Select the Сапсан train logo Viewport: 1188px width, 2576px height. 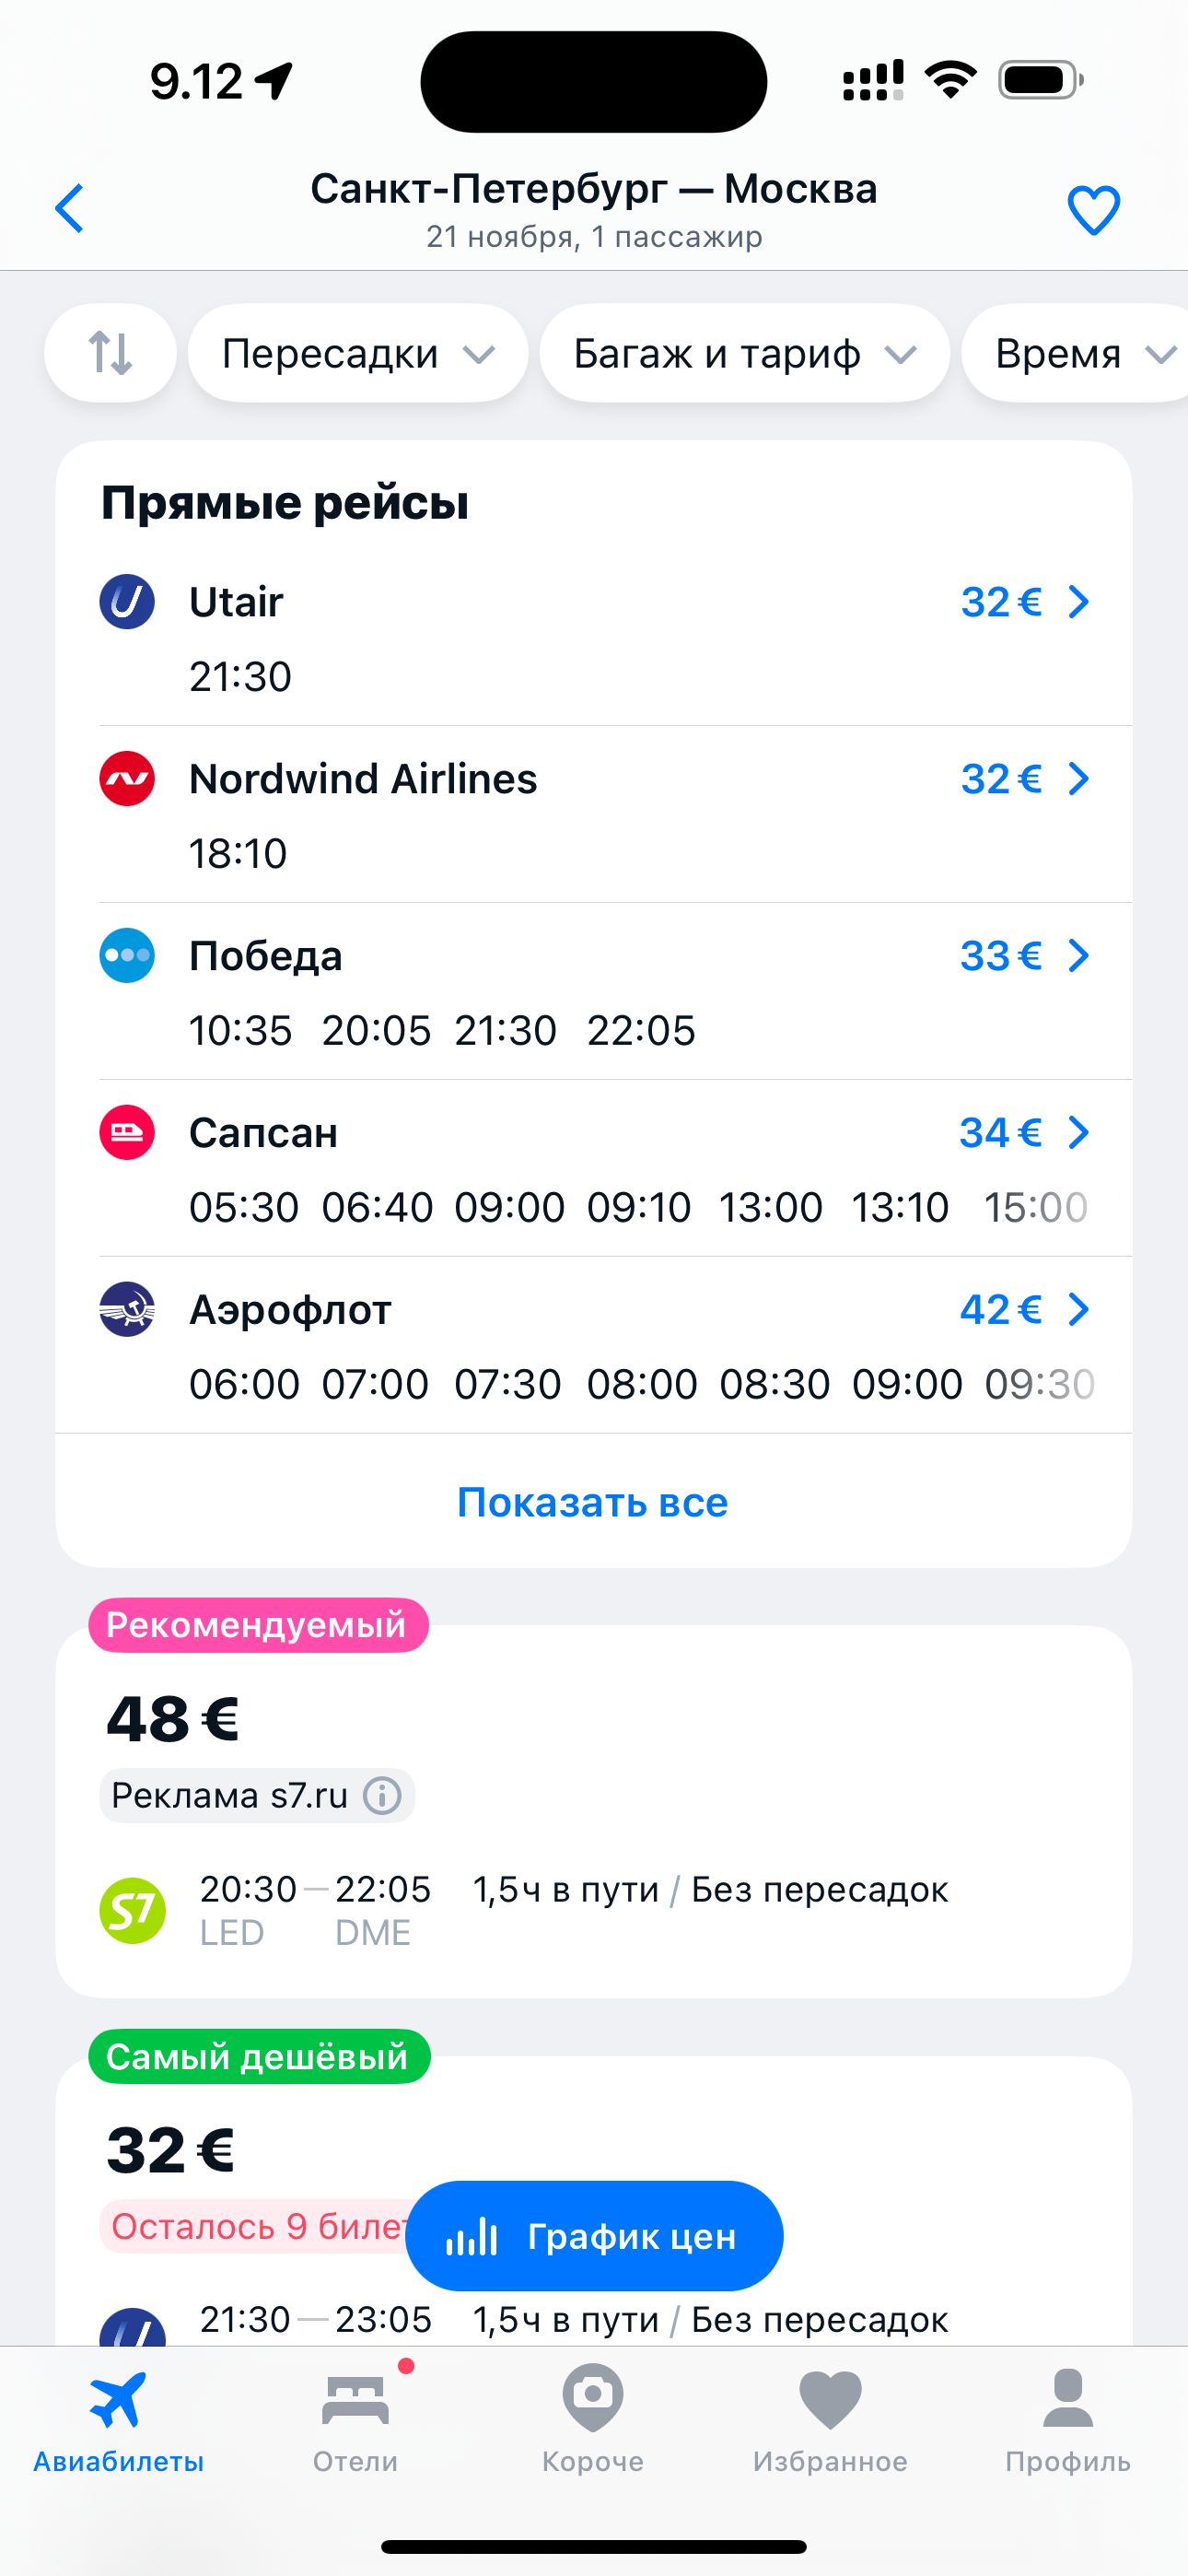pos(127,1133)
